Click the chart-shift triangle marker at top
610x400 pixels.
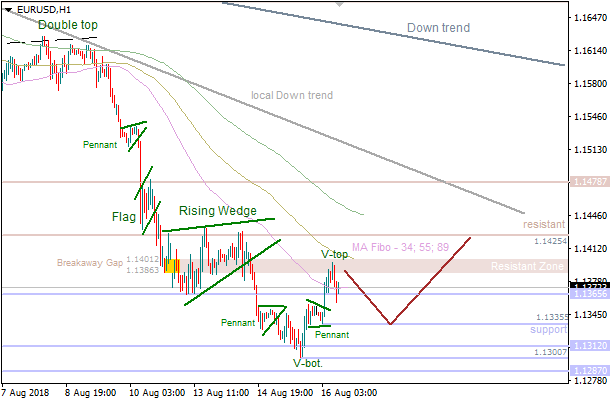coord(343,5)
